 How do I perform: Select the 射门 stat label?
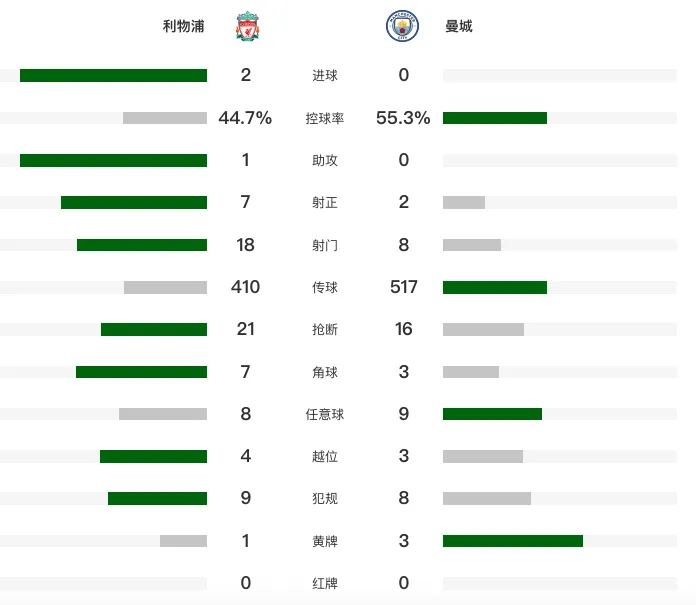pos(324,245)
